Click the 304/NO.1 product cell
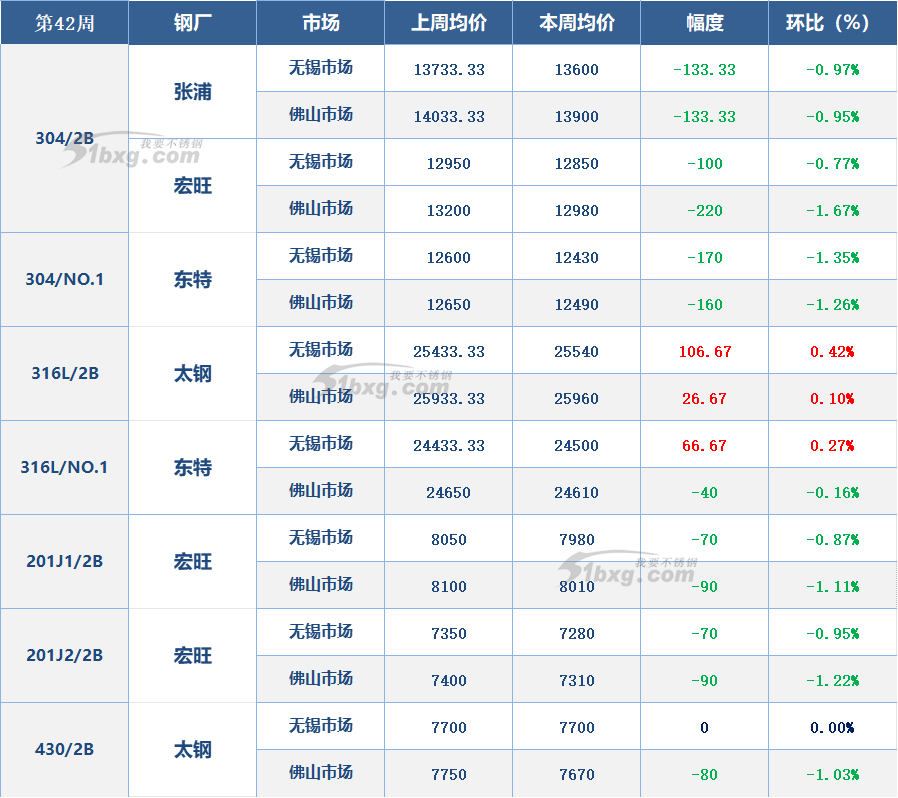 pyautogui.click(x=64, y=280)
